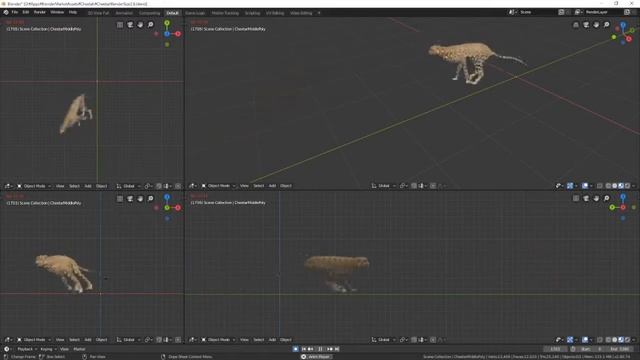
Task: Click zoom magnifier icon in bottom-right viewport
Action: [607, 198]
